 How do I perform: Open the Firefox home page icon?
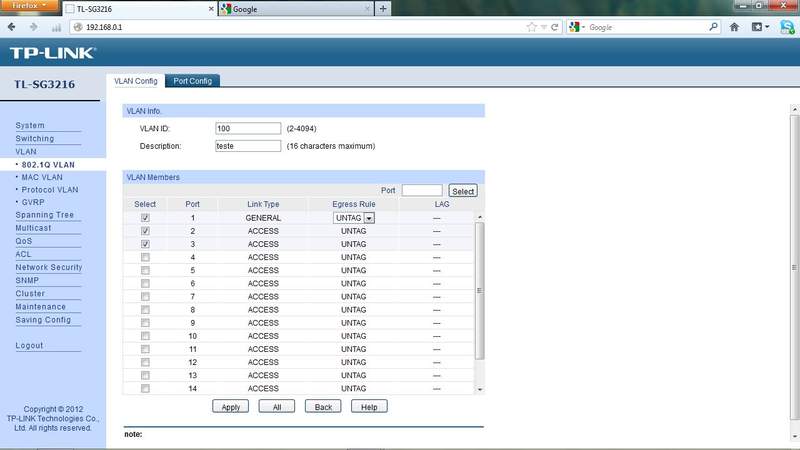coord(734,27)
